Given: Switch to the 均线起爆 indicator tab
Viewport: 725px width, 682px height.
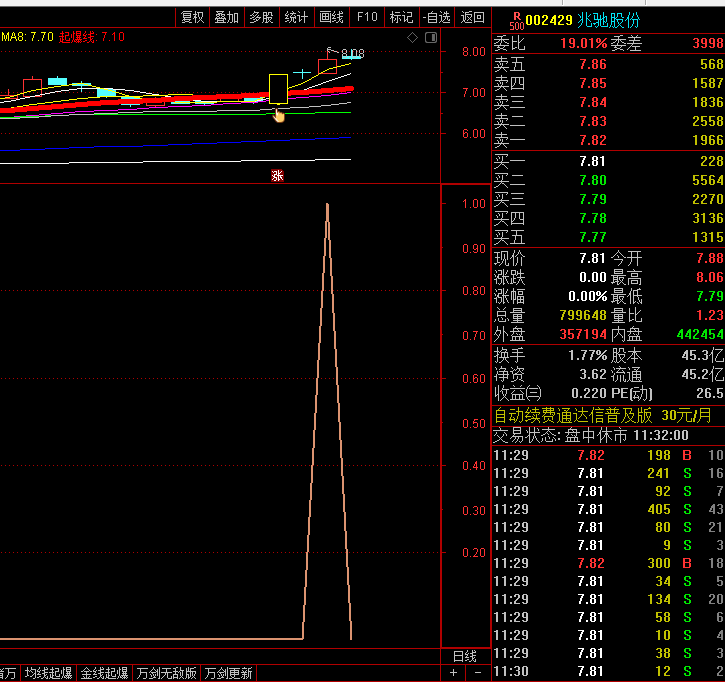Looking at the screenshot, I should [49, 673].
